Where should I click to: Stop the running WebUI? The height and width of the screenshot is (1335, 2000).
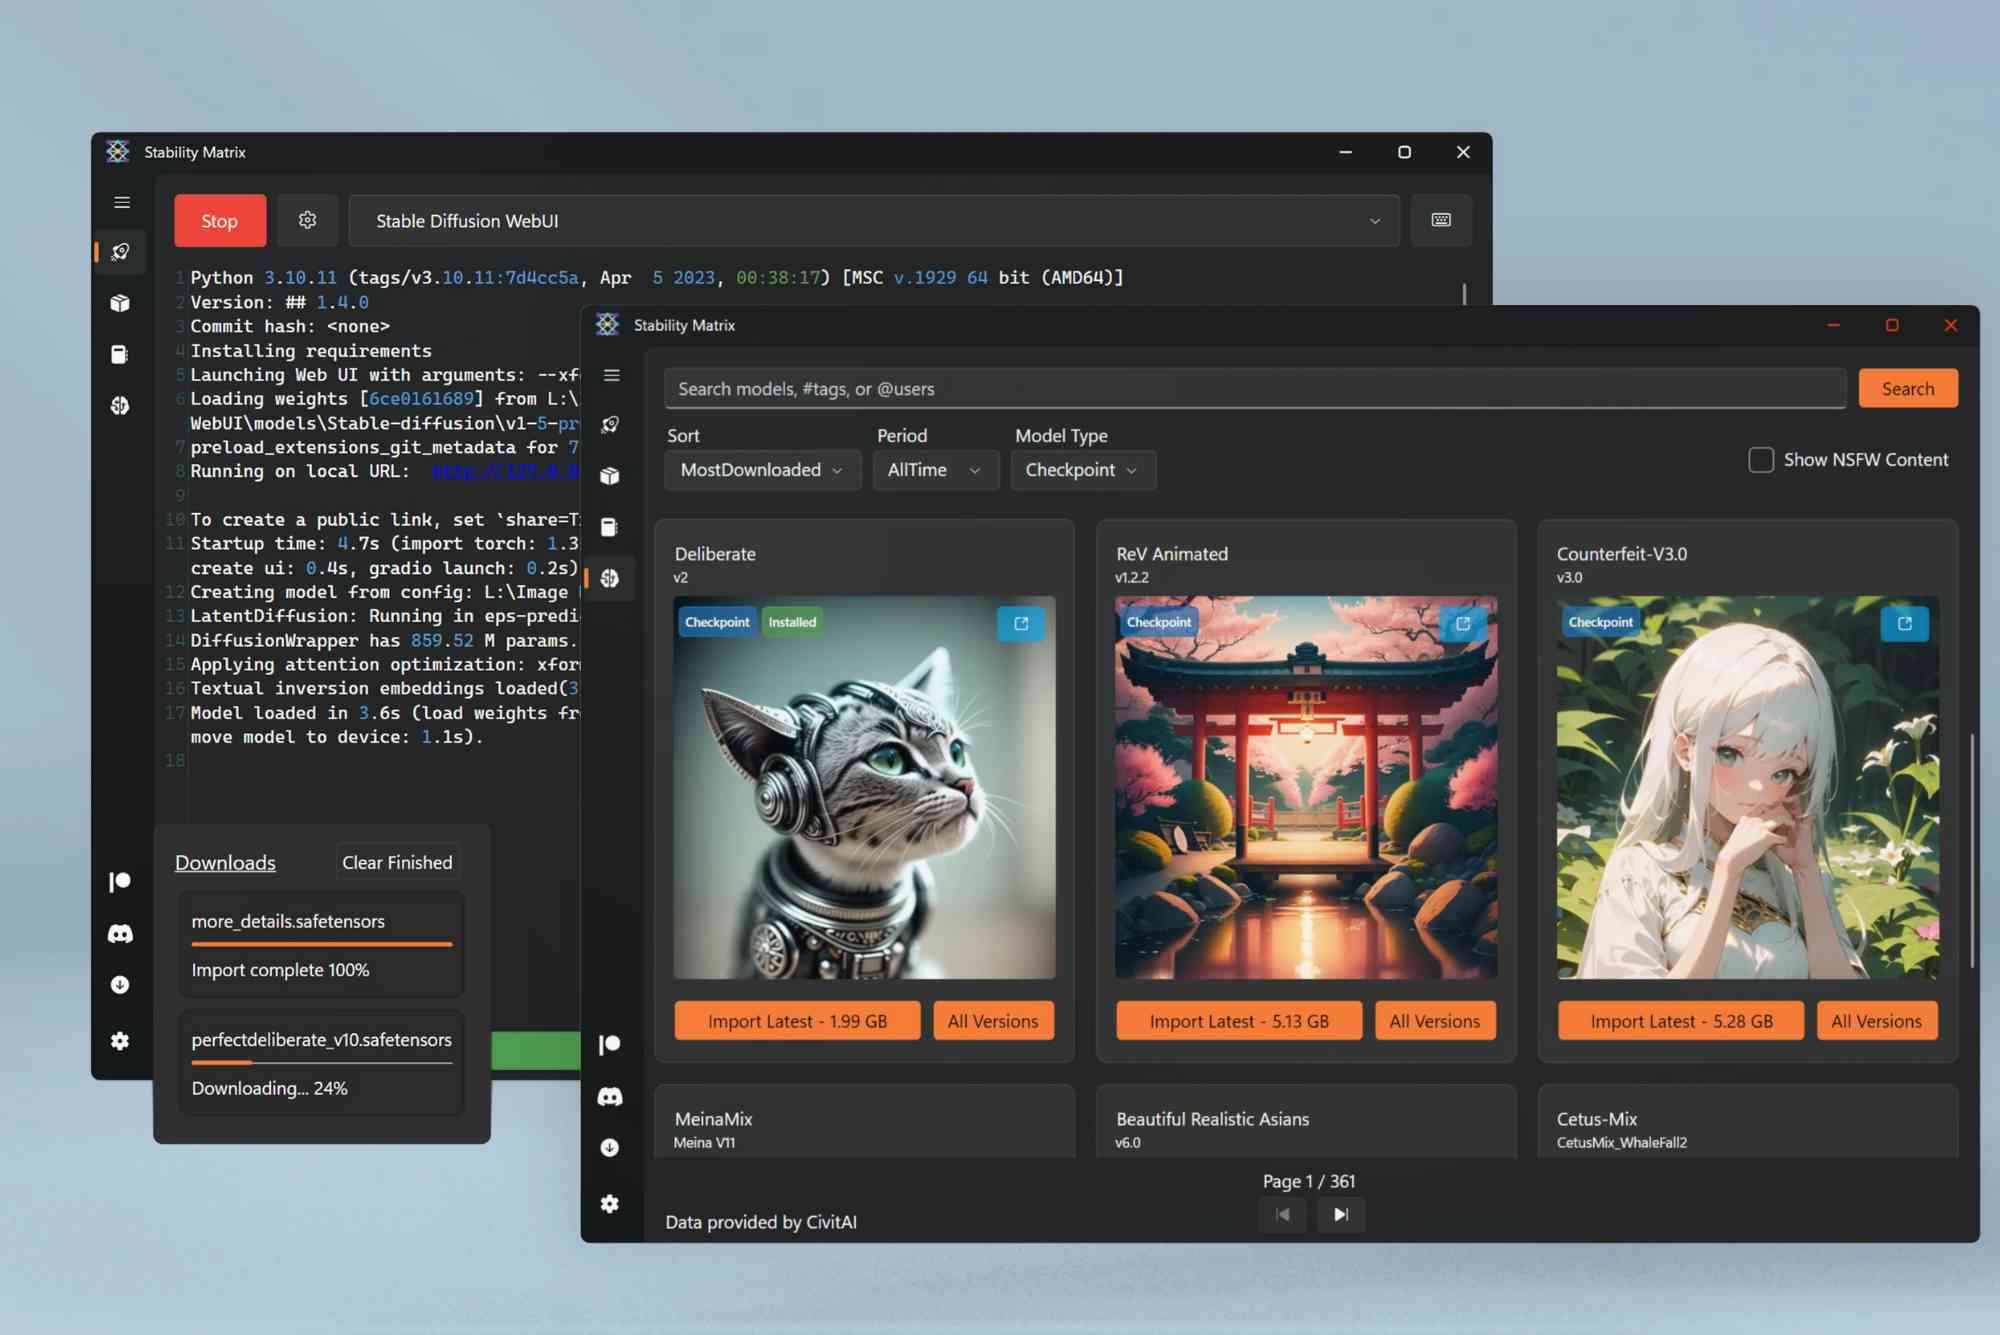click(x=220, y=221)
